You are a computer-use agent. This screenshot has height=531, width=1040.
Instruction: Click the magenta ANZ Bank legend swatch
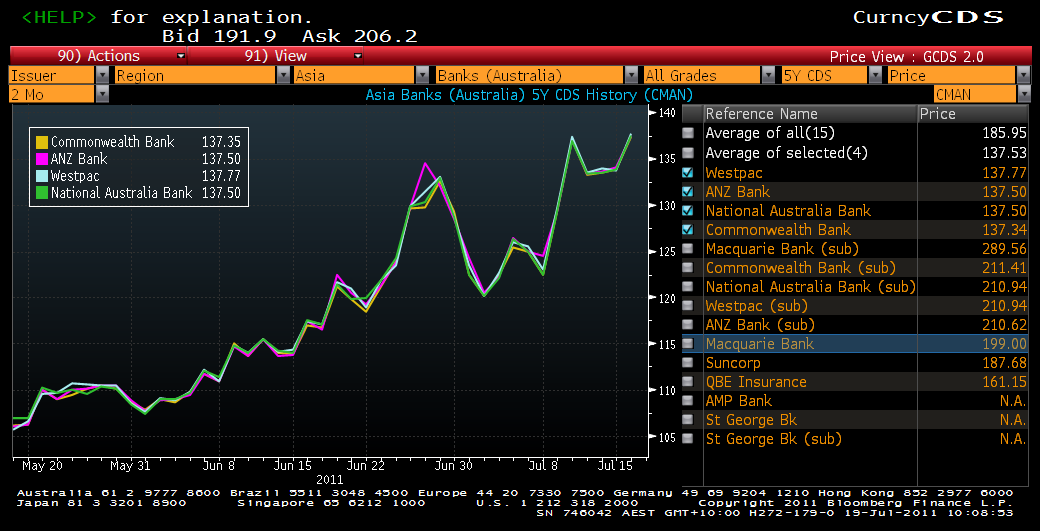[41, 159]
